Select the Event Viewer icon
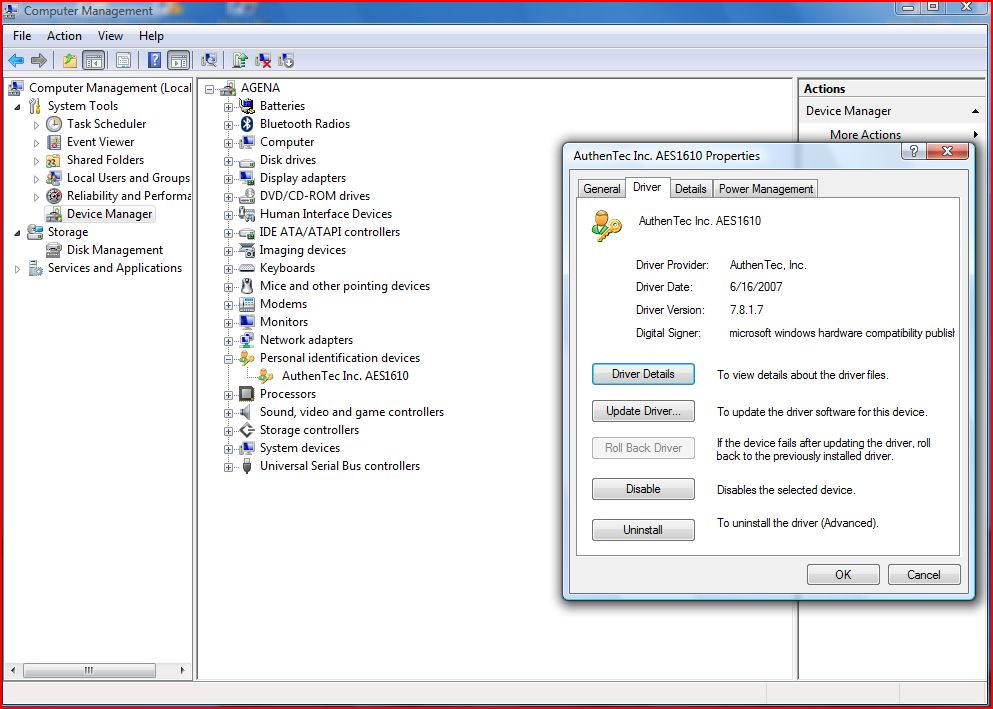The width and height of the screenshot is (993, 709). [x=54, y=142]
